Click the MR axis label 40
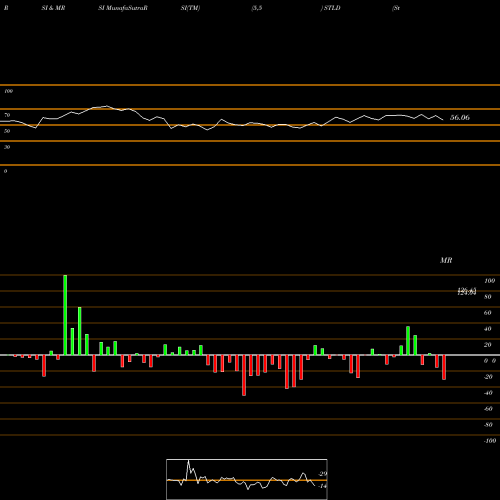 coord(488,329)
